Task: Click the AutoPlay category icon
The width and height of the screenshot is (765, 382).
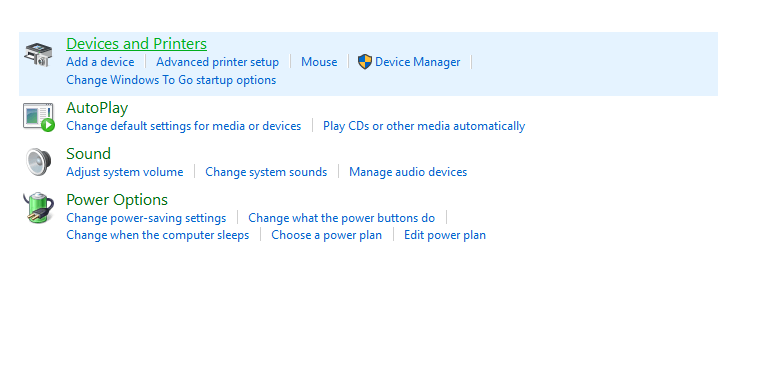Action: (39, 117)
